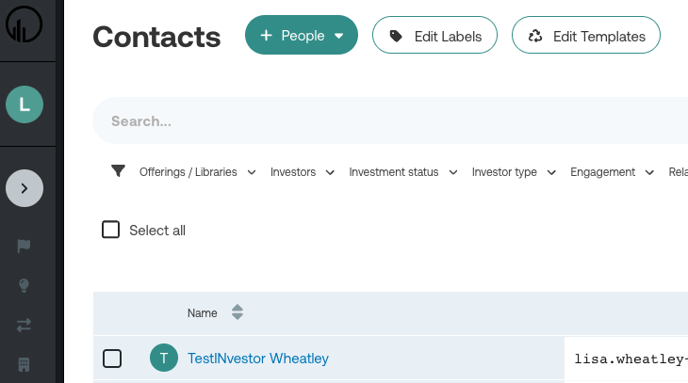Open the Investors filter dropdown
The width and height of the screenshot is (688, 383).
[x=302, y=172]
